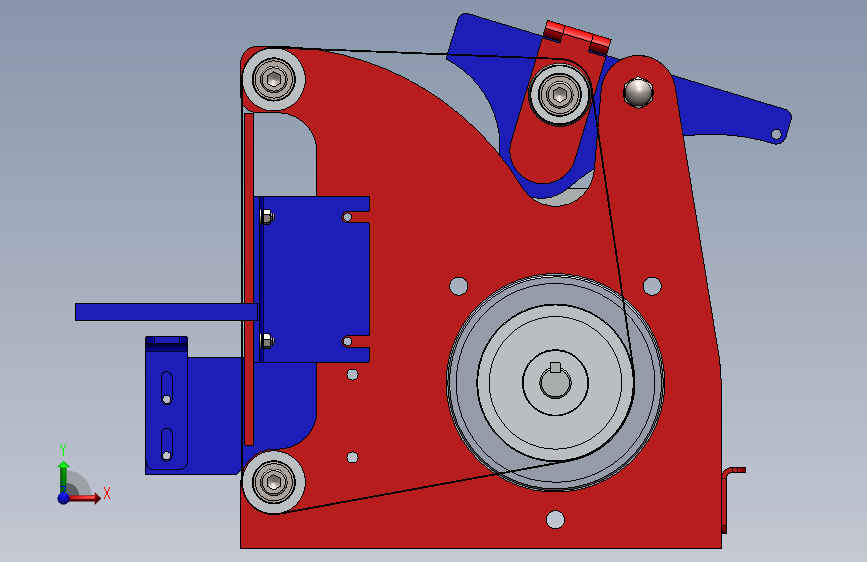Select the red hinge block at the top
The image size is (867, 562).
tap(577, 37)
